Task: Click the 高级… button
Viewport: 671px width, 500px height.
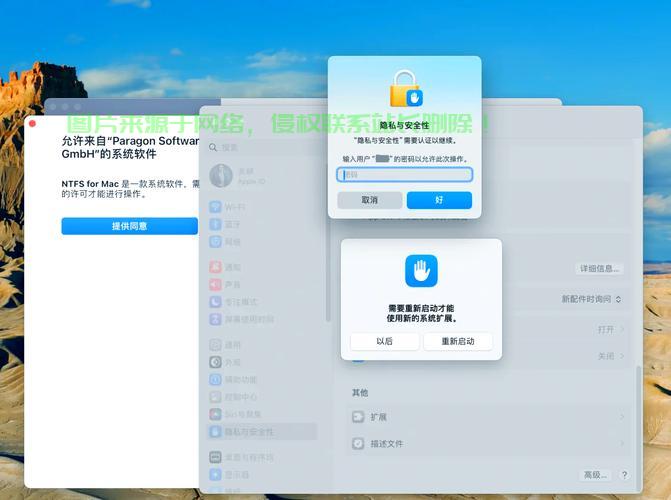Action: (x=595, y=475)
